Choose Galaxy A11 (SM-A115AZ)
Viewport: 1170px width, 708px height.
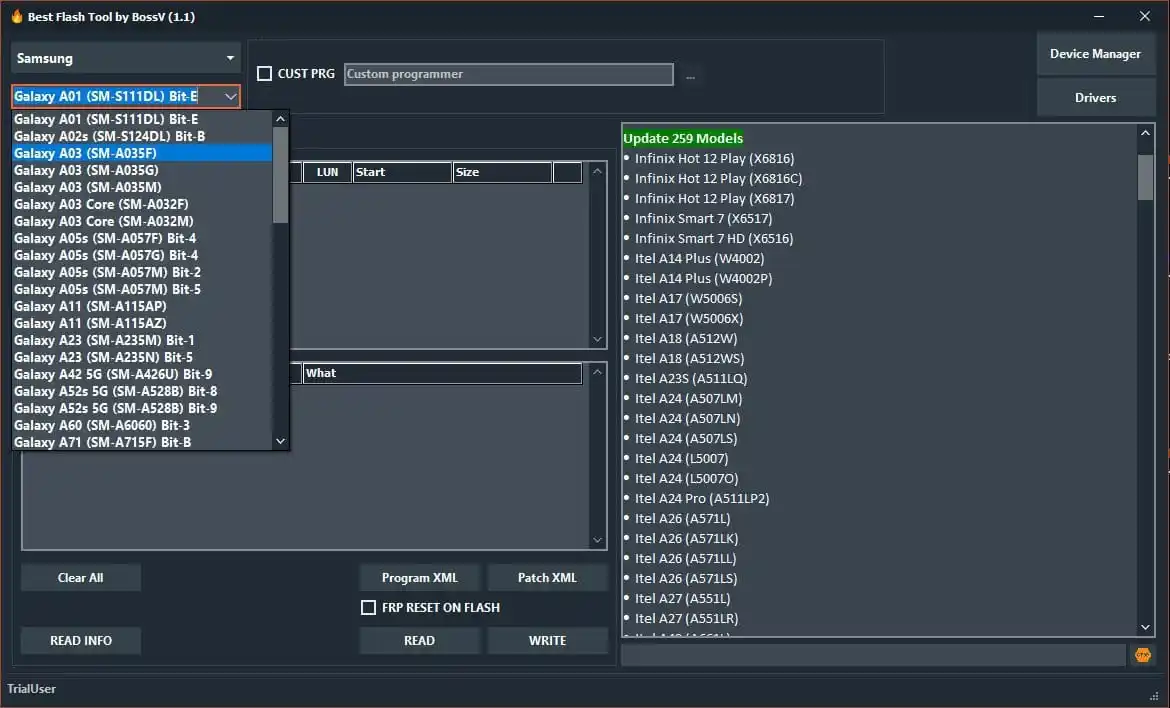[x=142, y=323]
